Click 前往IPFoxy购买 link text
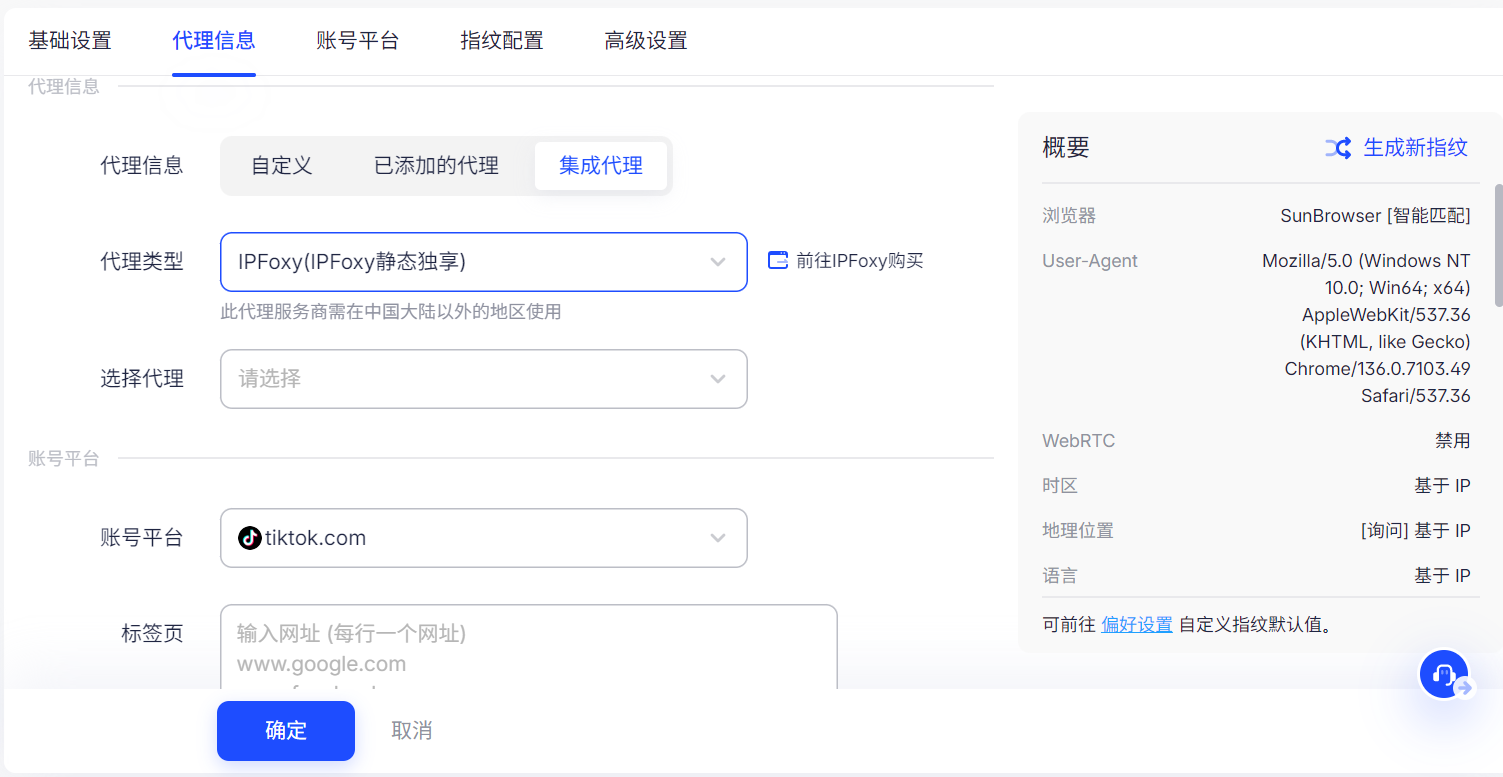1503x777 pixels. tap(859, 261)
